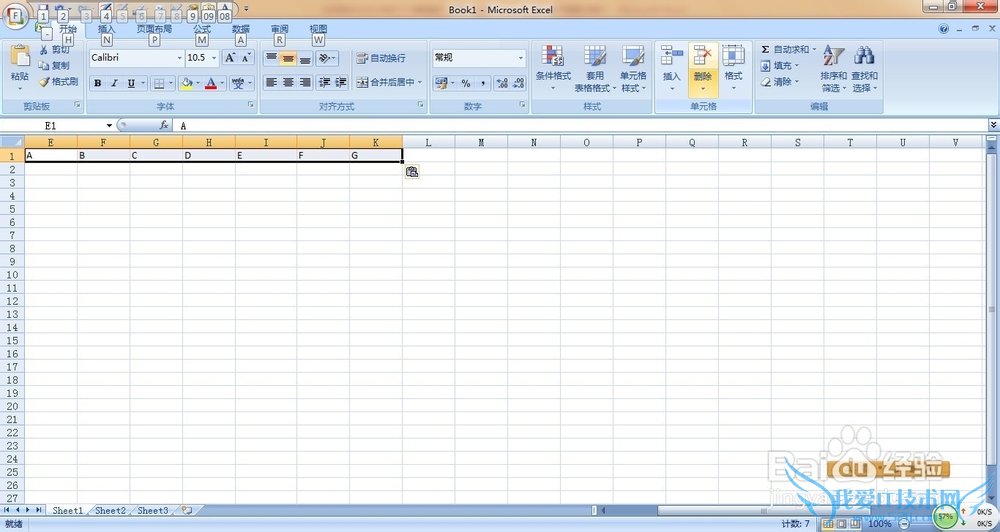The width and height of the screenshot is (1000, 532).
Task: Click 剪切 (Cut) in clipboard group
Action: click(54, 50)
